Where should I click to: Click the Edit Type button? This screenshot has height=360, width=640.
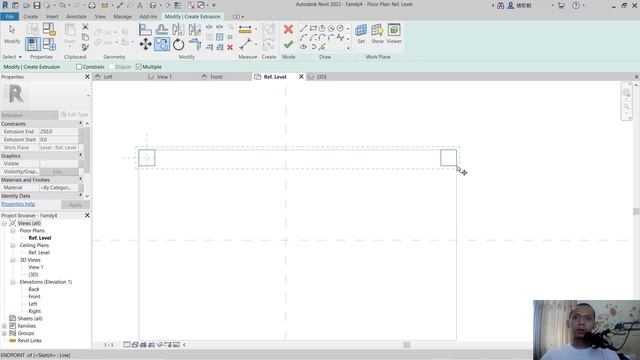coord(74,115)
